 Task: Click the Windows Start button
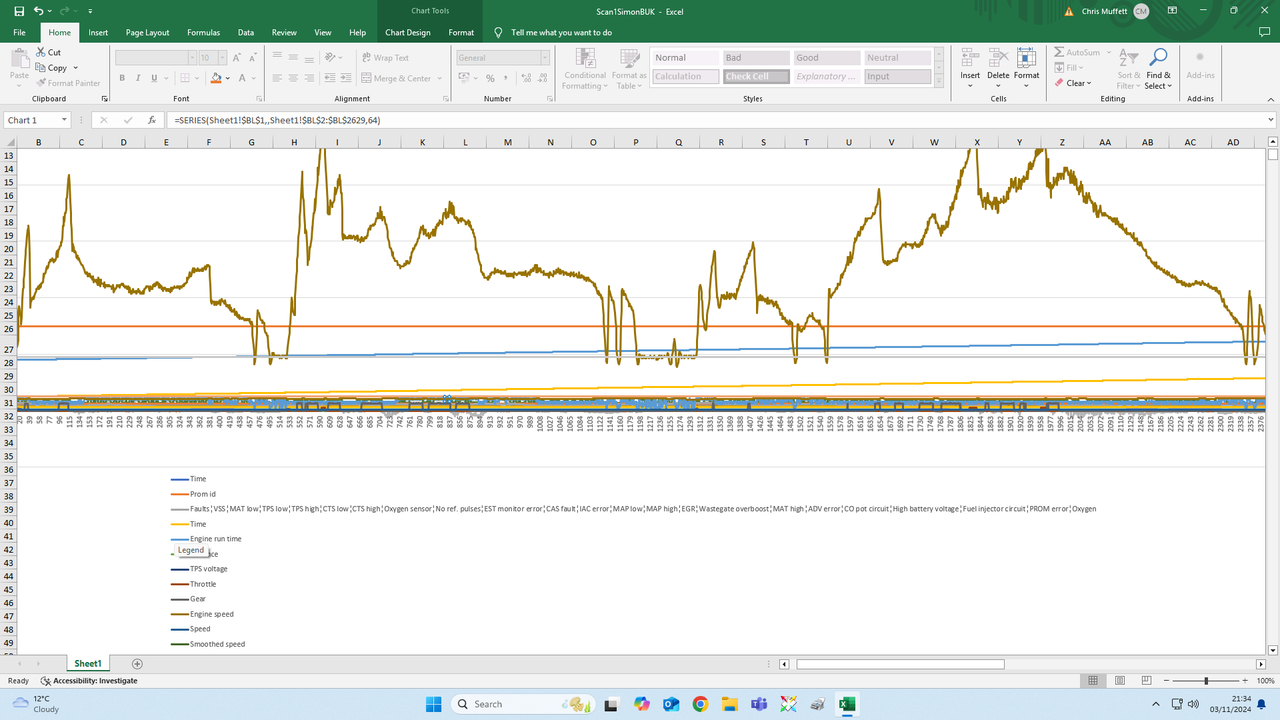pos(434,704)
